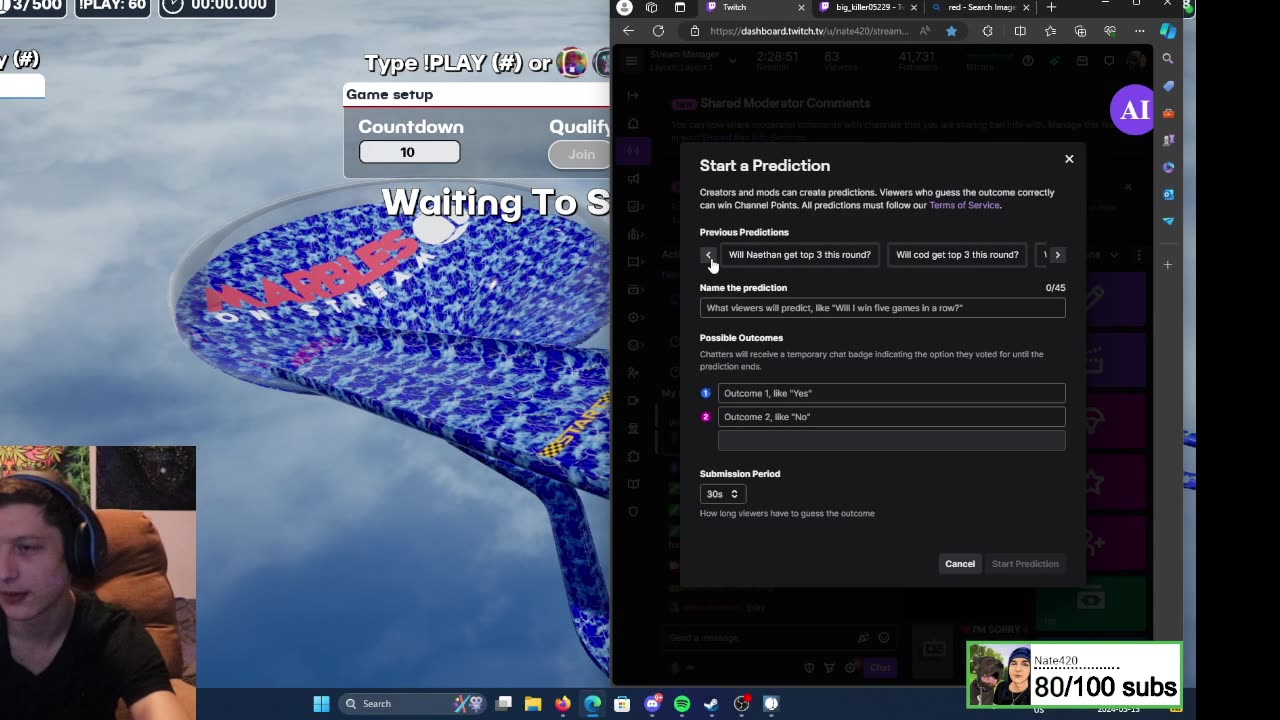Viewport: 1280px width, 720px height.
Task: Open Edge favorites list
Action: 1050,31
